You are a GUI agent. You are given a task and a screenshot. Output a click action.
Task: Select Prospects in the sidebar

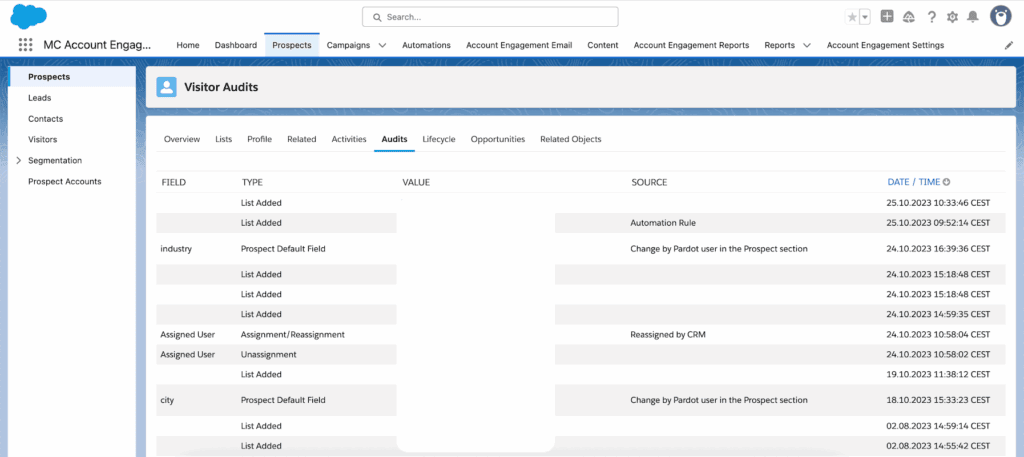pos(72,76)
